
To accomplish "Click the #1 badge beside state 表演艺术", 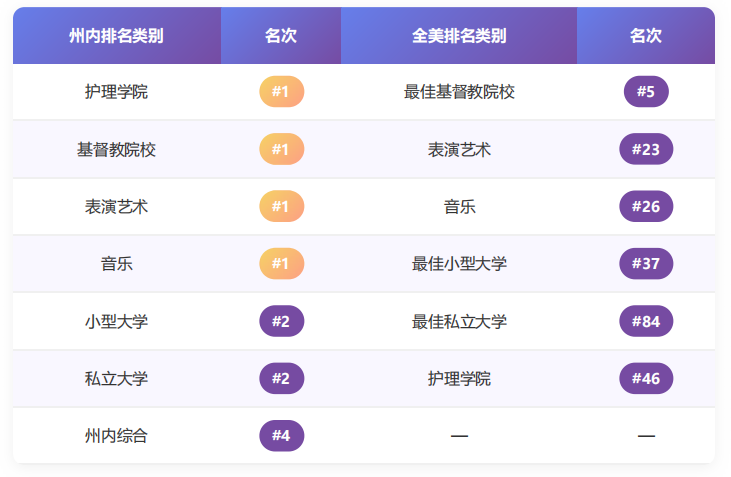I will (x=282, y=206).
